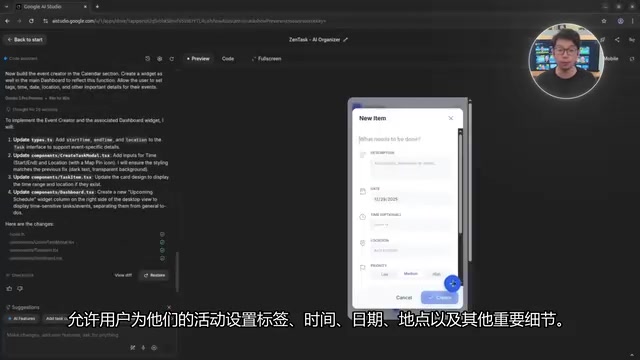Image resolution: width=640 pixels, height=360 pixels.
Task: Click the address bar URL
Action: tap(189, 21)
